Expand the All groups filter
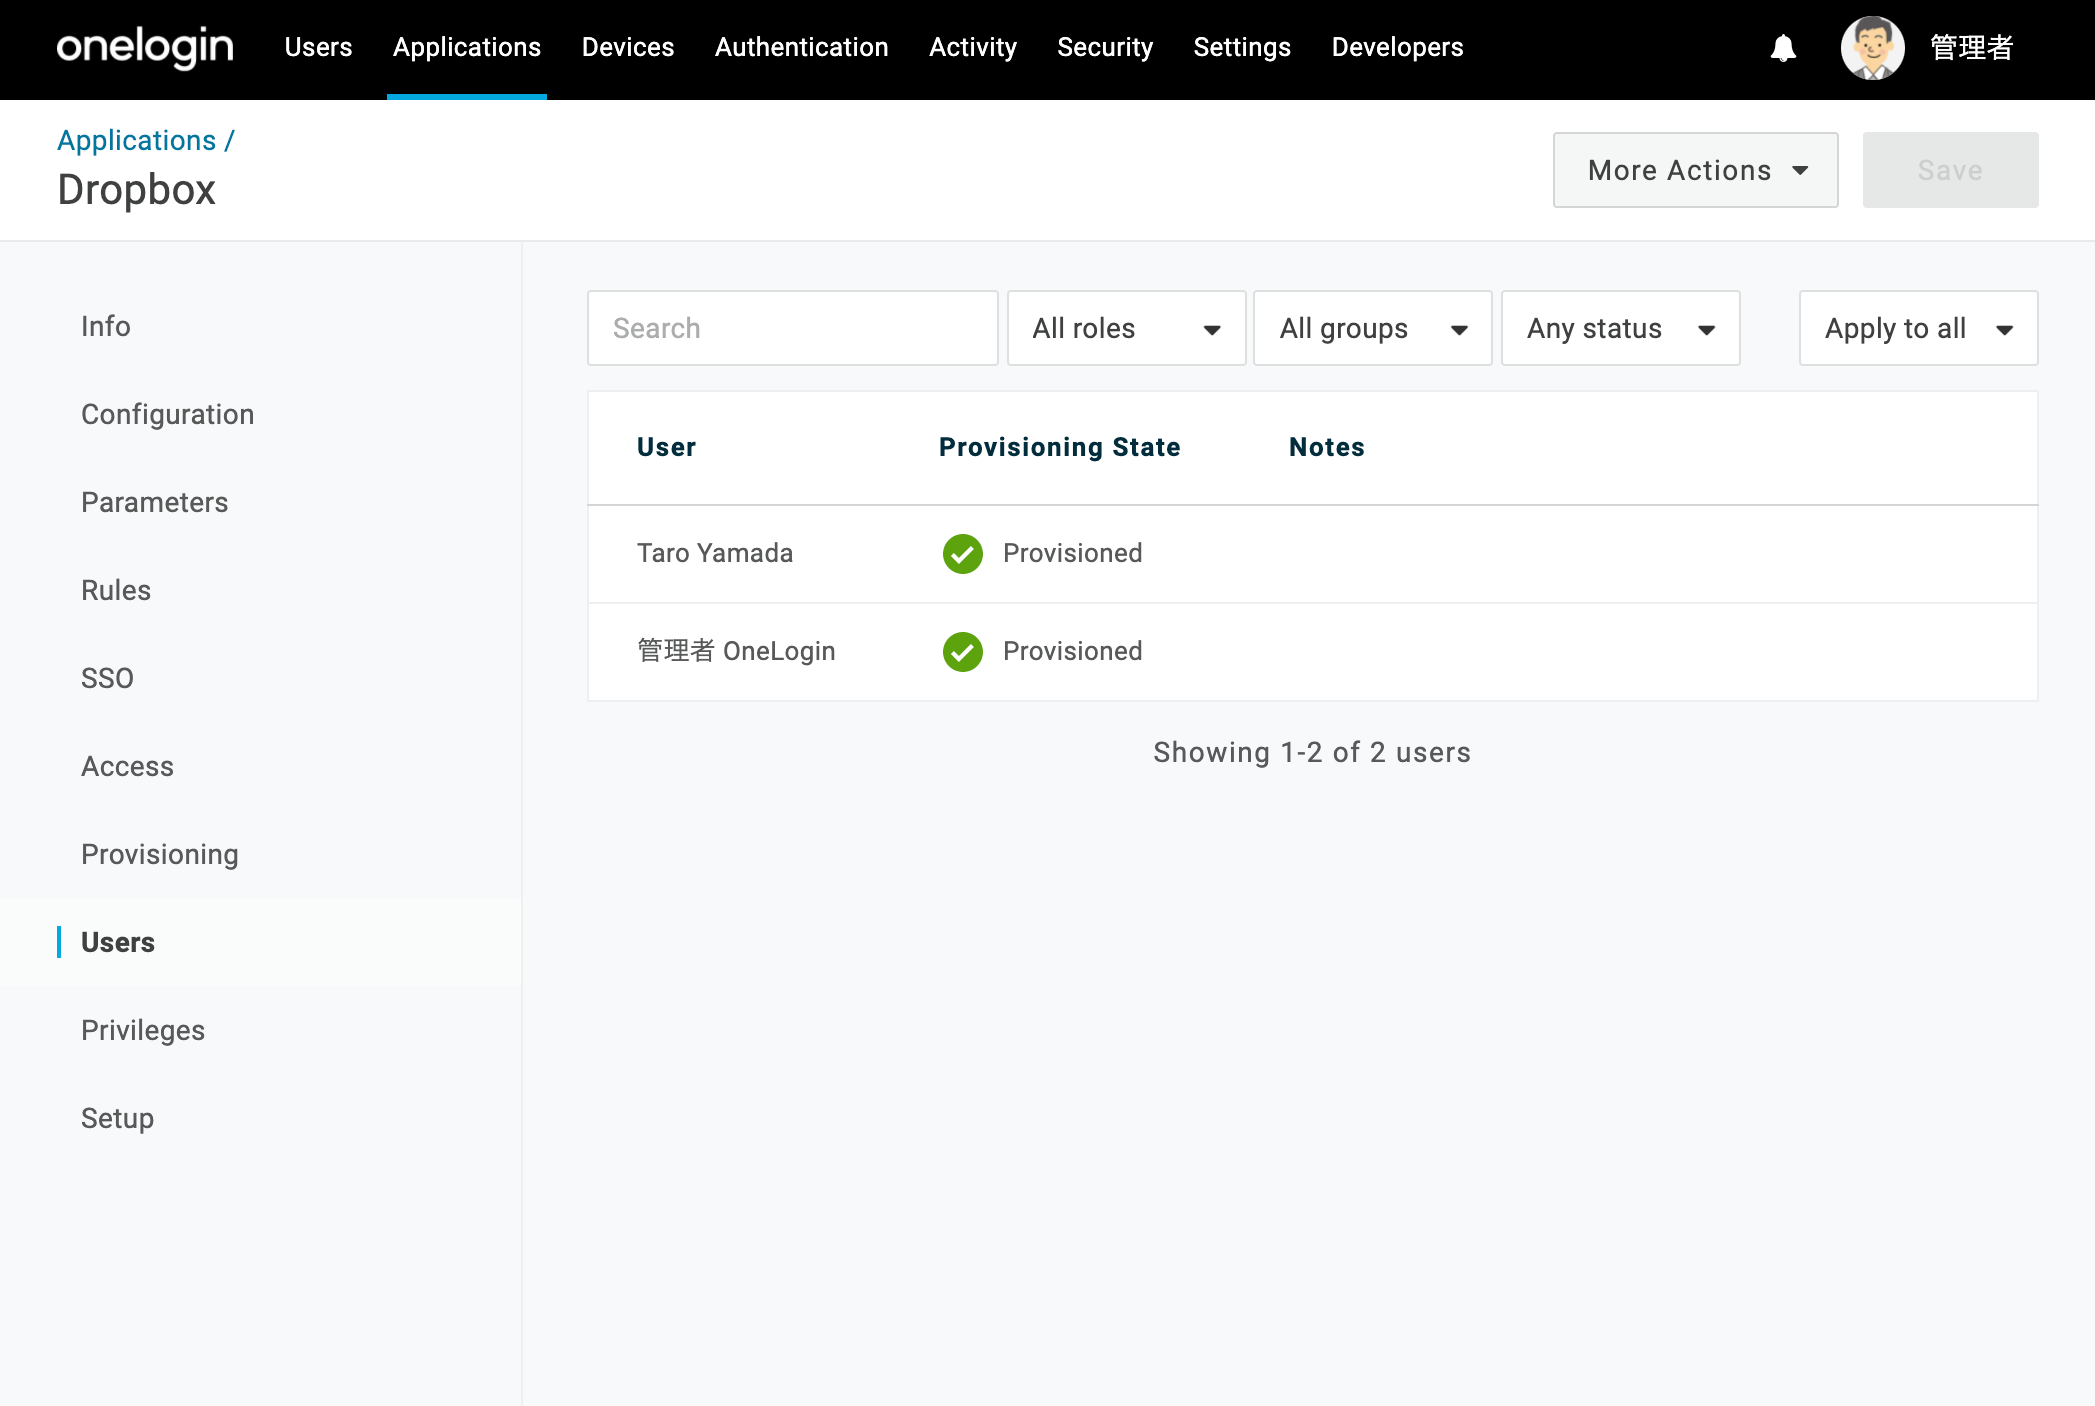The width and height of the screenshot is (2095, 1406). coord(1373,328)
